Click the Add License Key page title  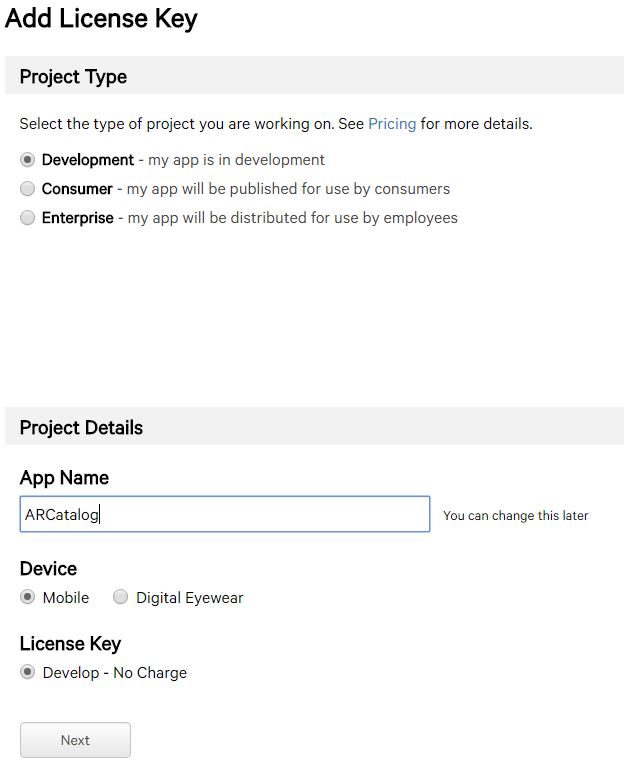click(101, 19)
